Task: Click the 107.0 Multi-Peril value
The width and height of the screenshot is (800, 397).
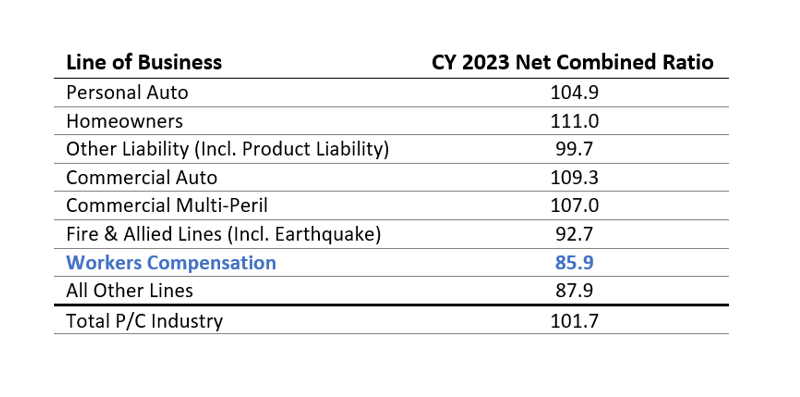Action: pos(574,206)
